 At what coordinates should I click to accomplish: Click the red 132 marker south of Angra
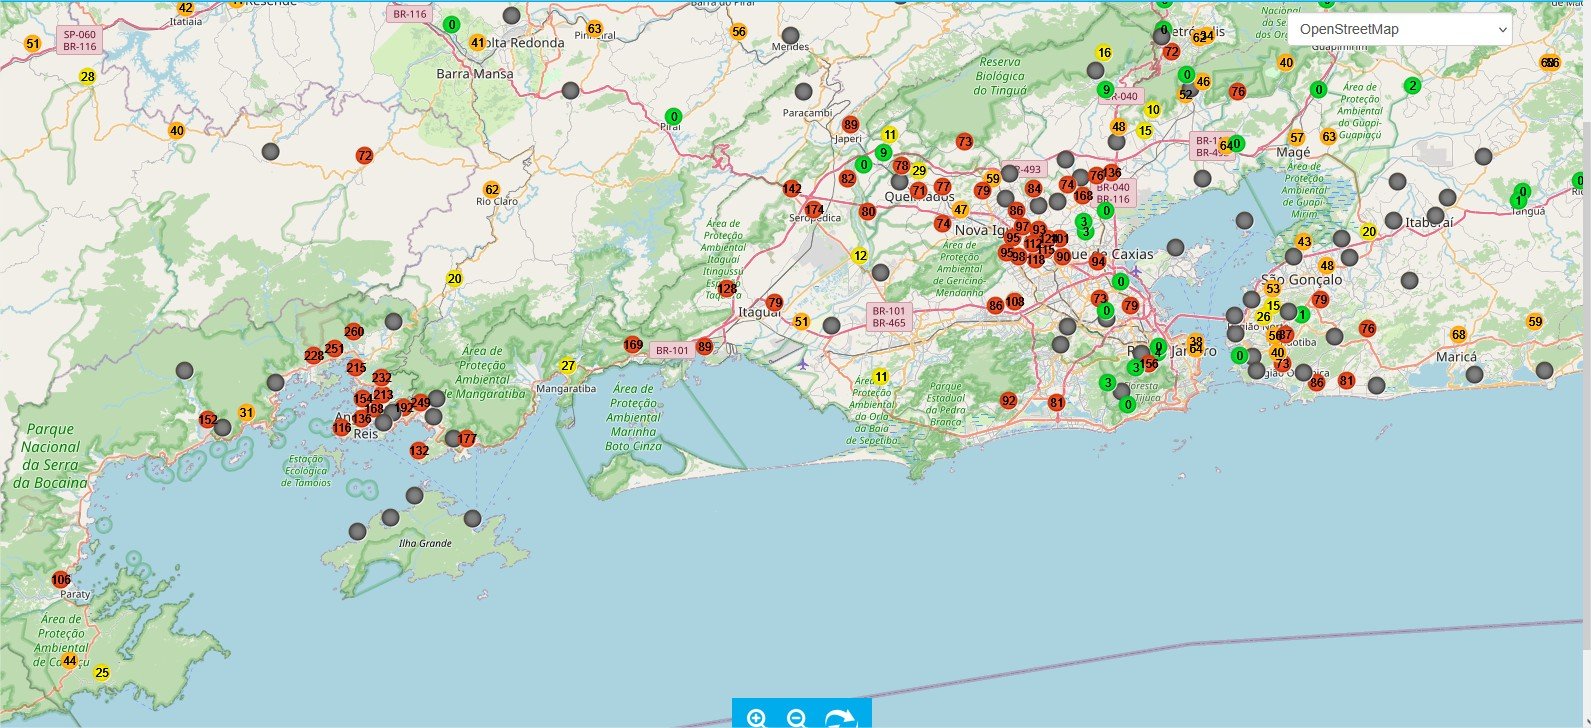pyautogui.click(x=419, y=451)
